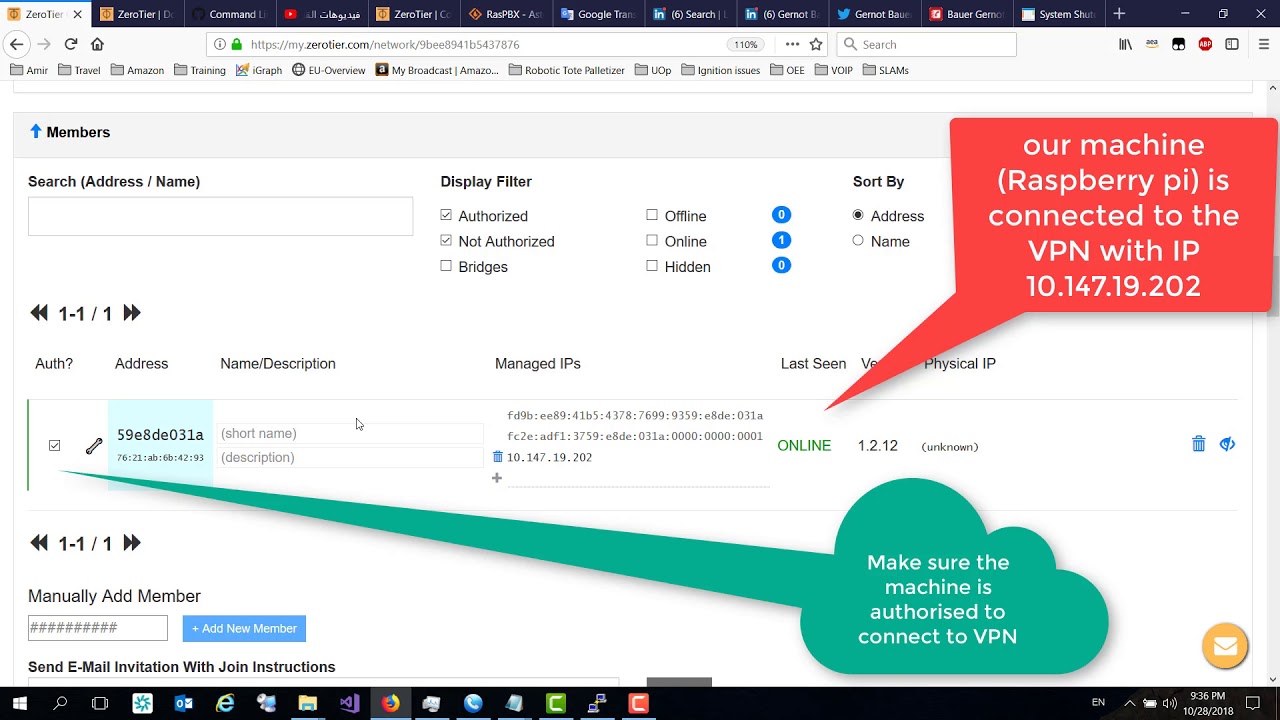The height and width of the screenshot is (720, 1280).
Task: Show site information for my.zerotier.com
Action: (220, 44)
